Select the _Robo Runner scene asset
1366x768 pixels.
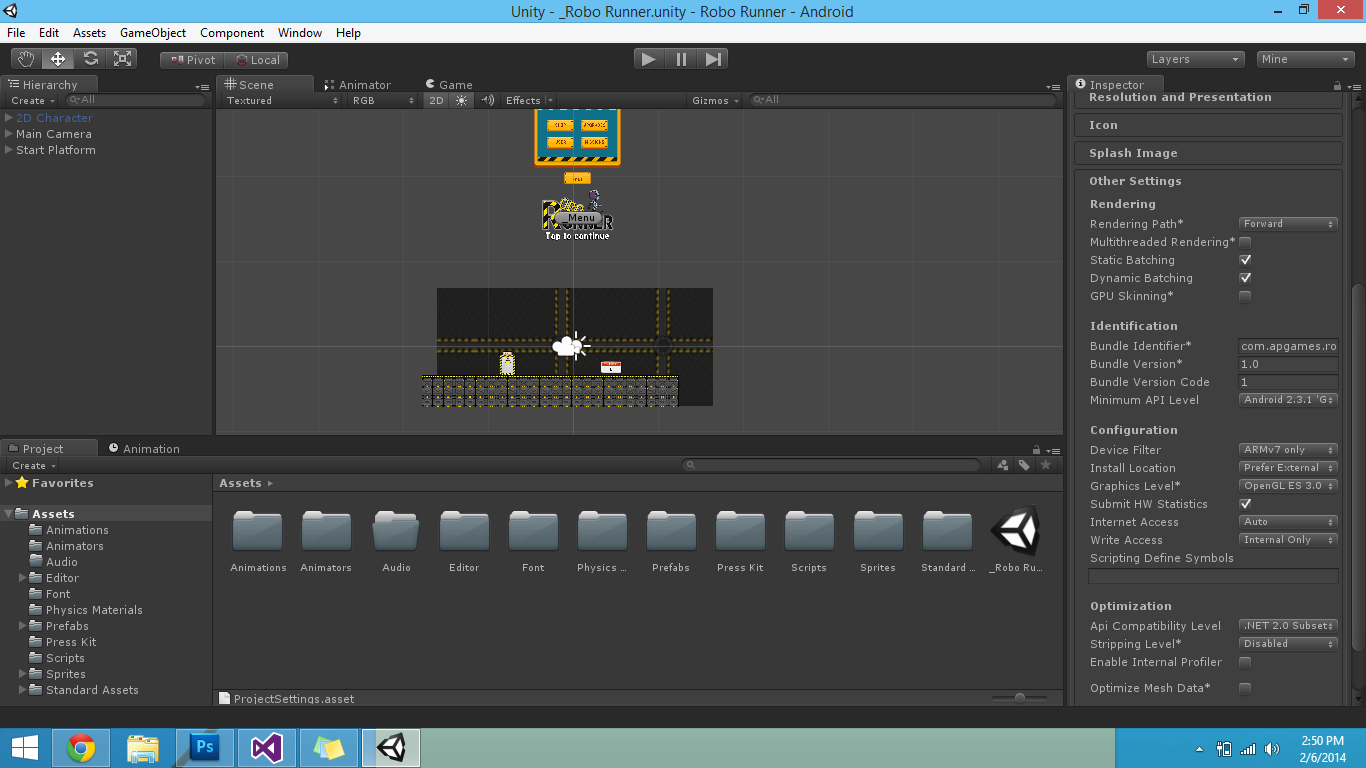pyautogui.click(x=1016, y=541)
